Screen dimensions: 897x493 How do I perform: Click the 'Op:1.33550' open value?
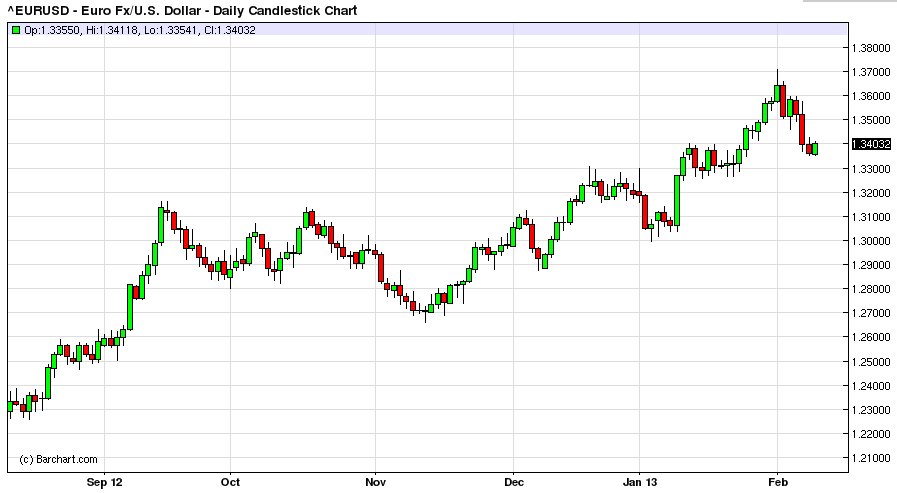coord(52,30)
